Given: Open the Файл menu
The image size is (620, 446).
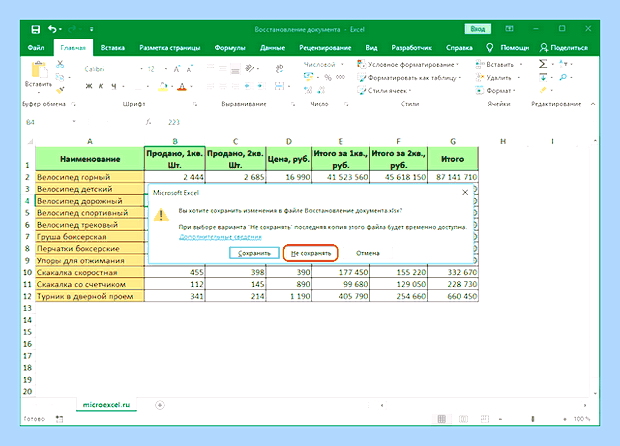Looking at the screenshot, I should click(x=36, y=47).
